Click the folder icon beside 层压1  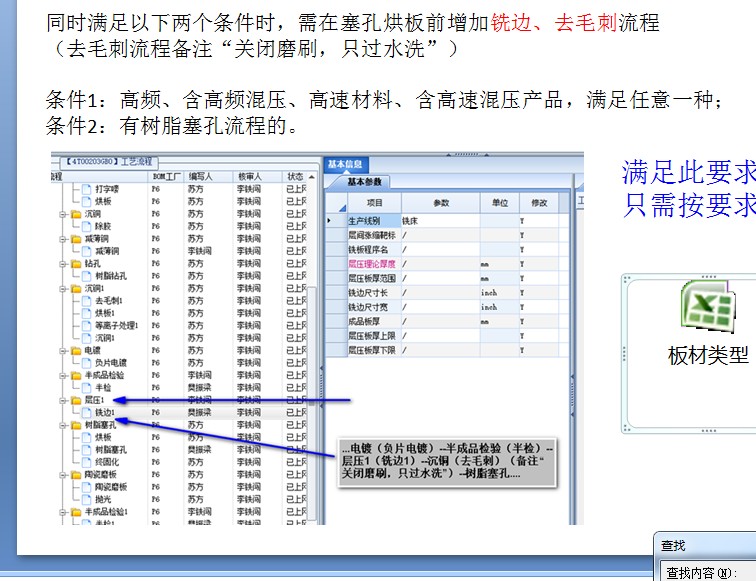pyautogui.click(x=76, y=400)
